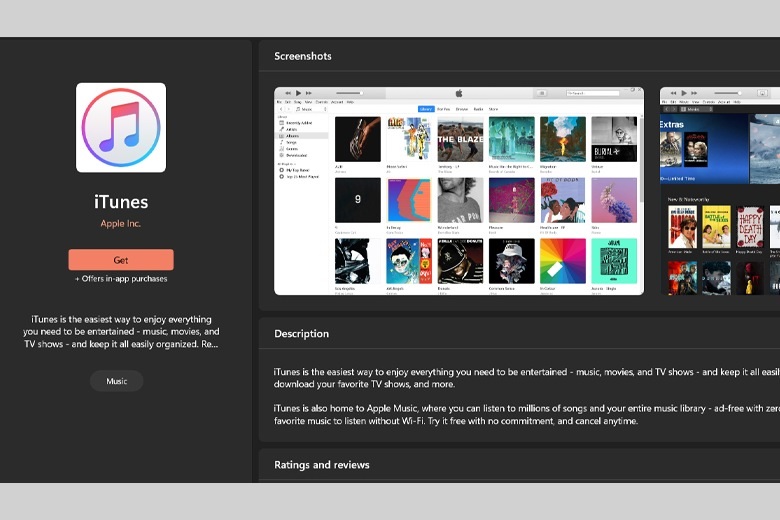Click the '+ Offers in-app purchases' note
The image size is (780, 520).
pos(121,279)
